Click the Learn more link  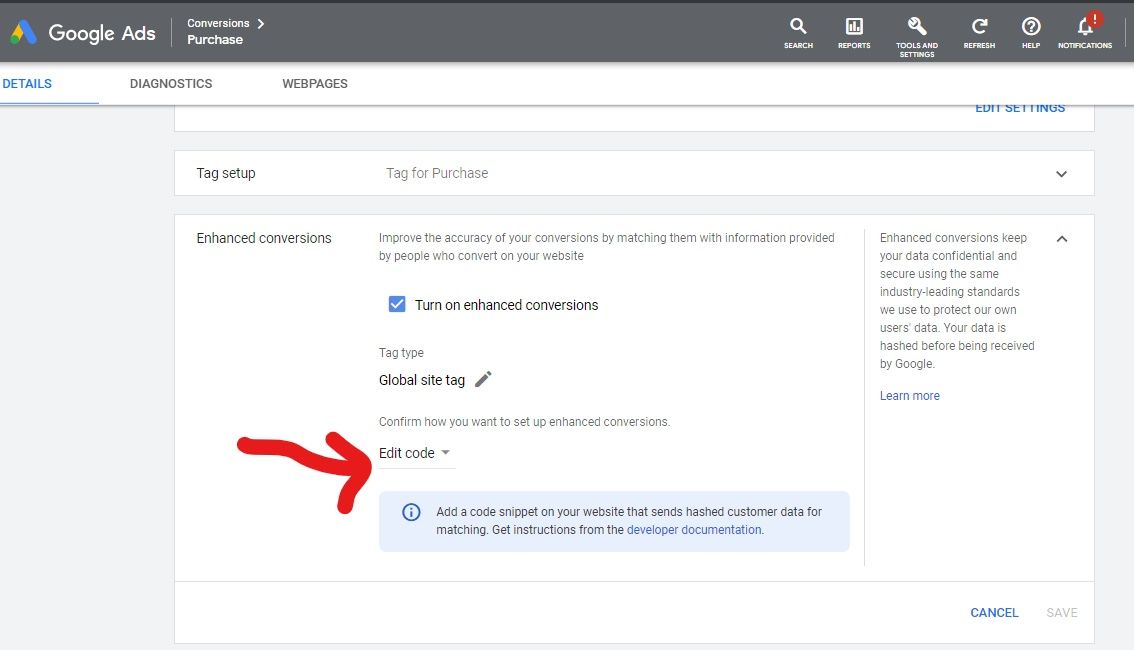(909, 396)
